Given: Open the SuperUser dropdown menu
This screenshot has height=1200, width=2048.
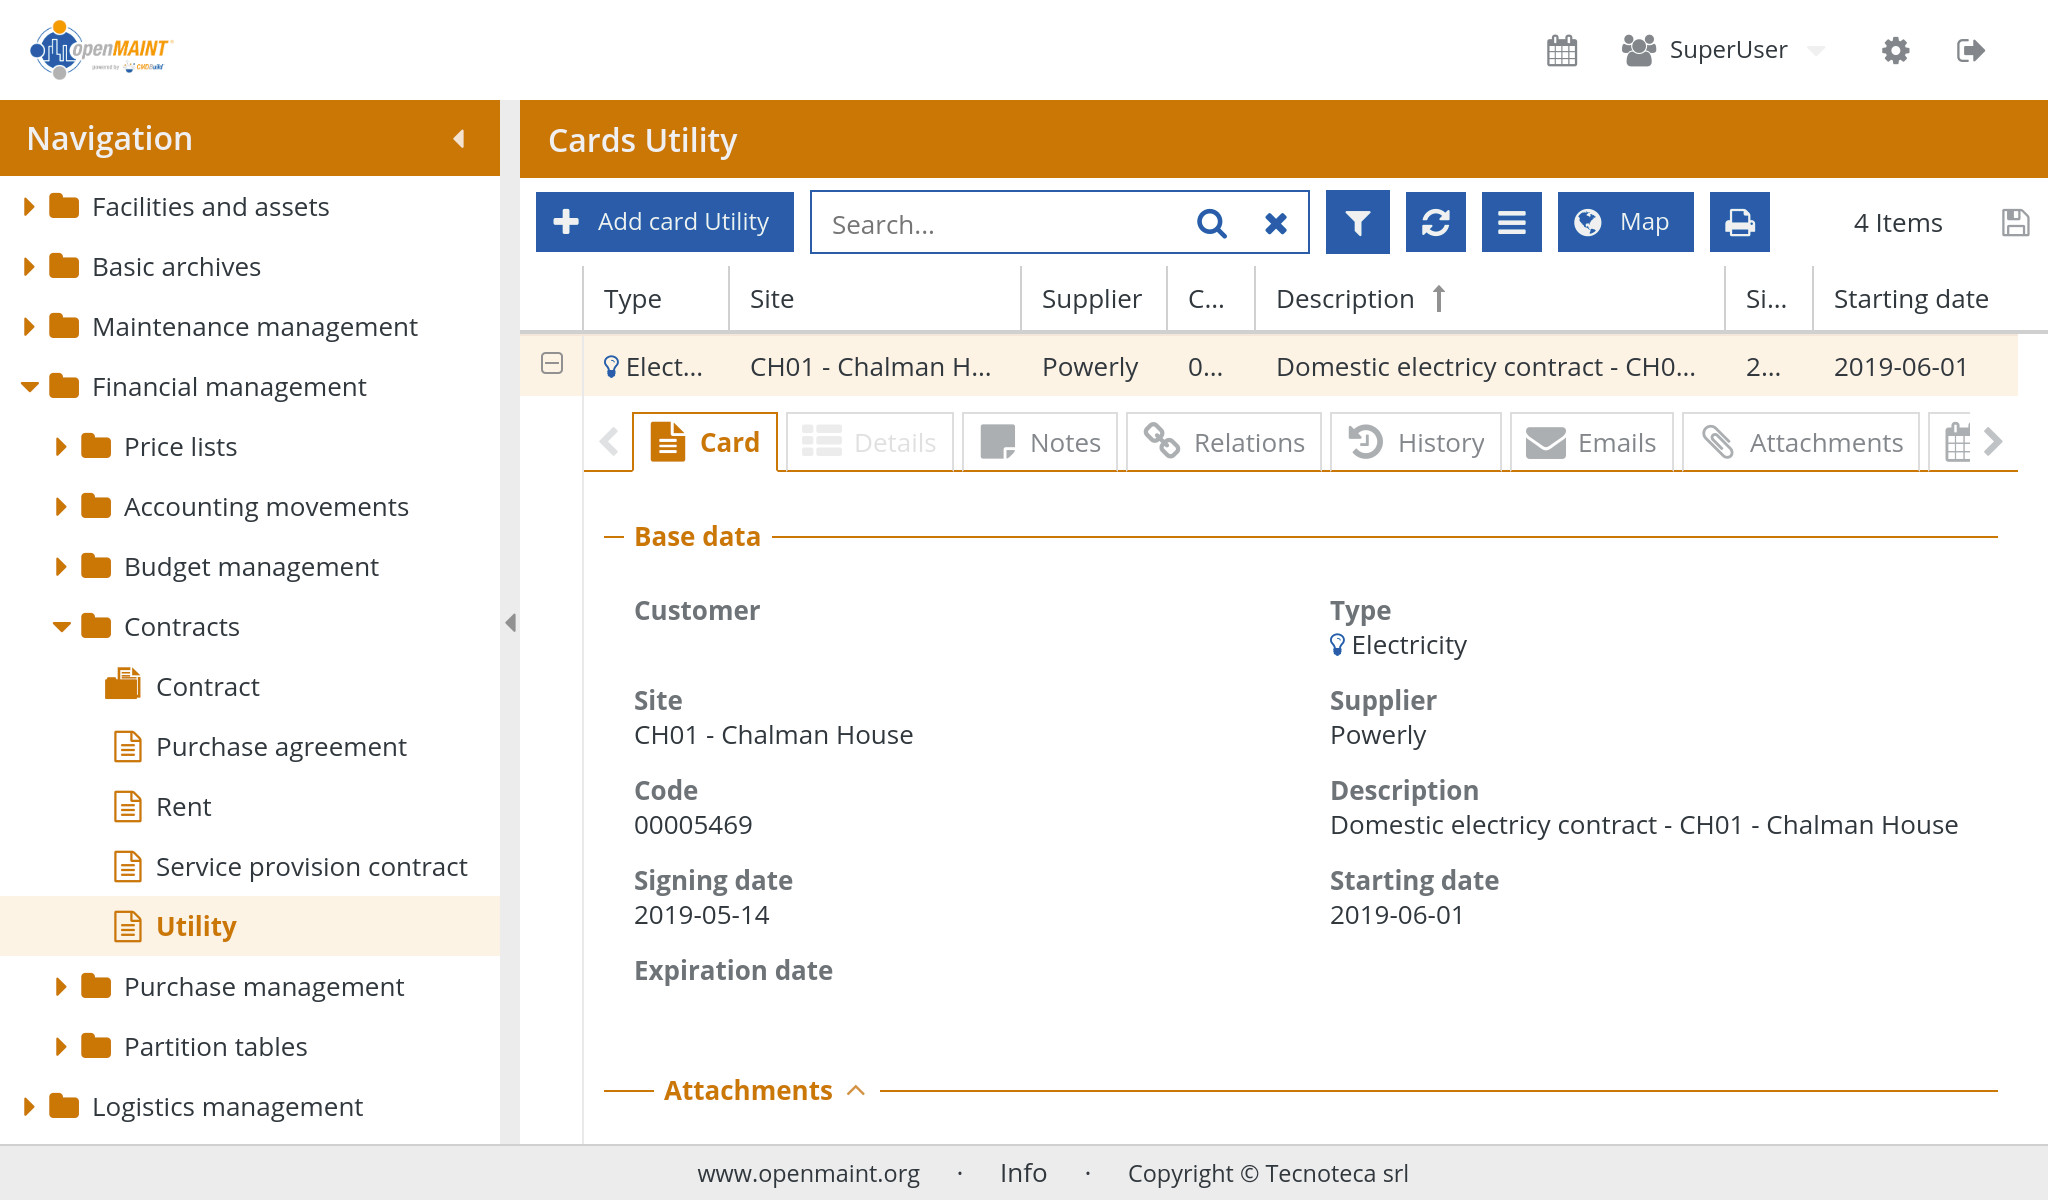Looking at the screenshot, I should [1816, 50].
